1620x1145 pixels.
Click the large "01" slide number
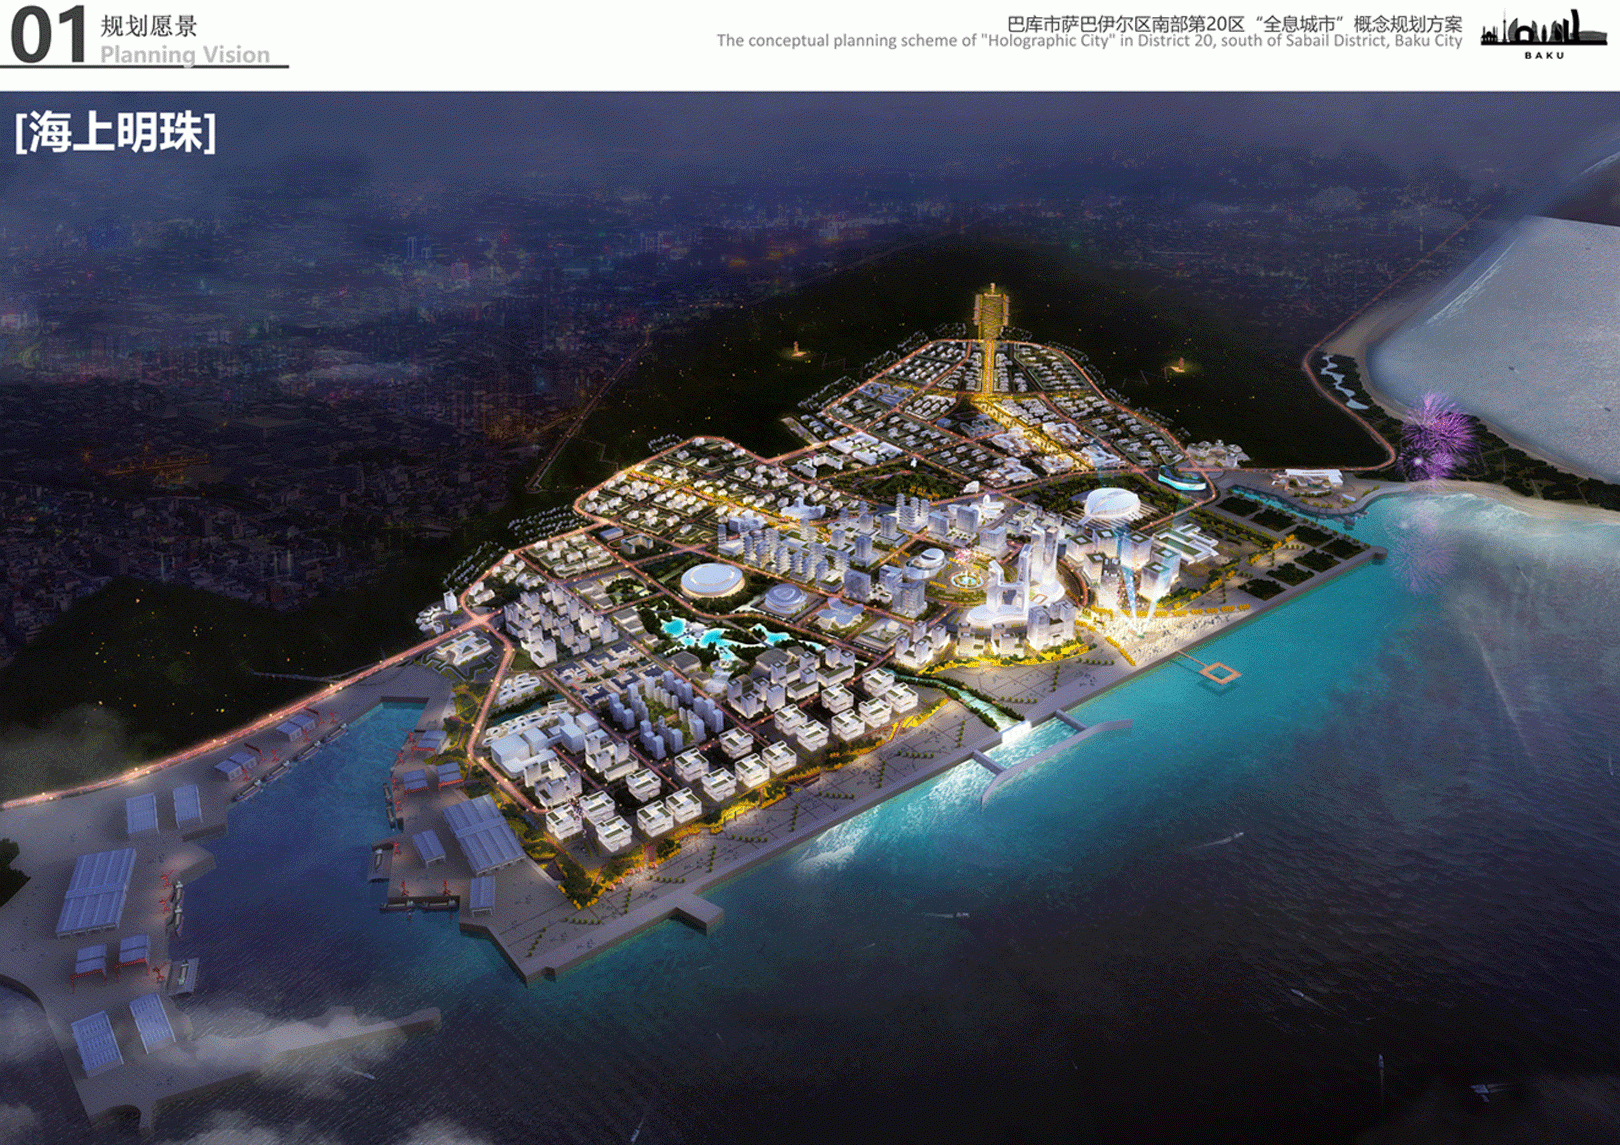click(47, 35)
